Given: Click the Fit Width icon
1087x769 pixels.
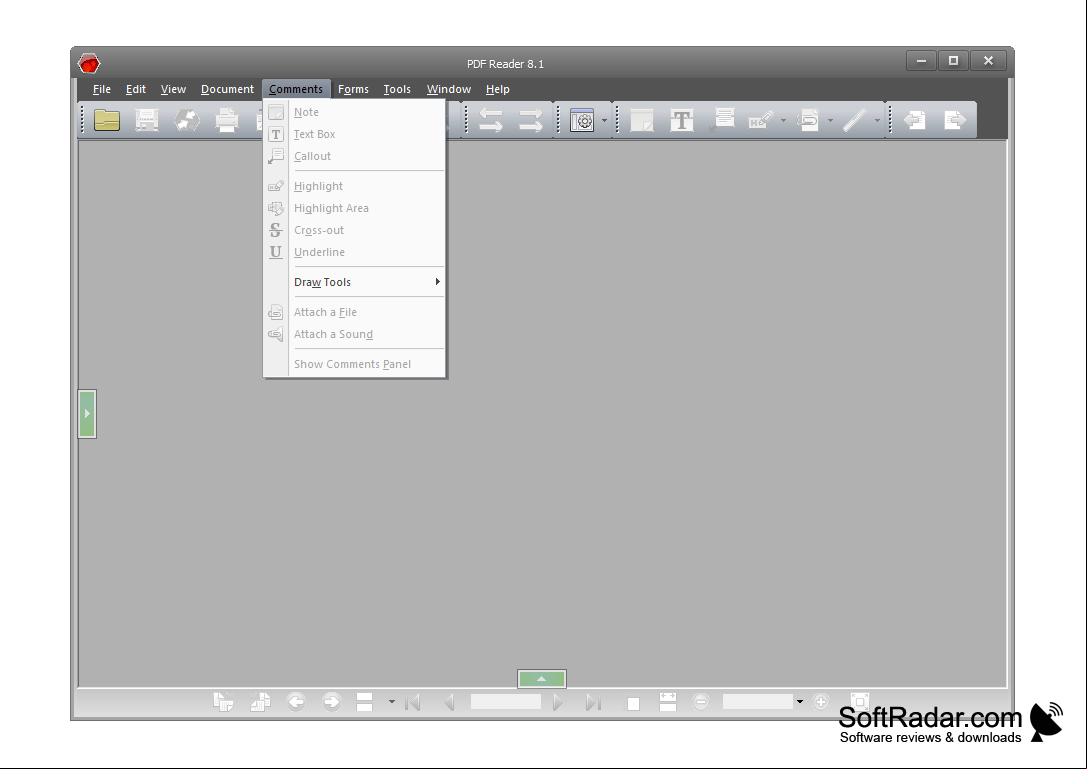Looking at the screenshot, I should pos(668,702).
